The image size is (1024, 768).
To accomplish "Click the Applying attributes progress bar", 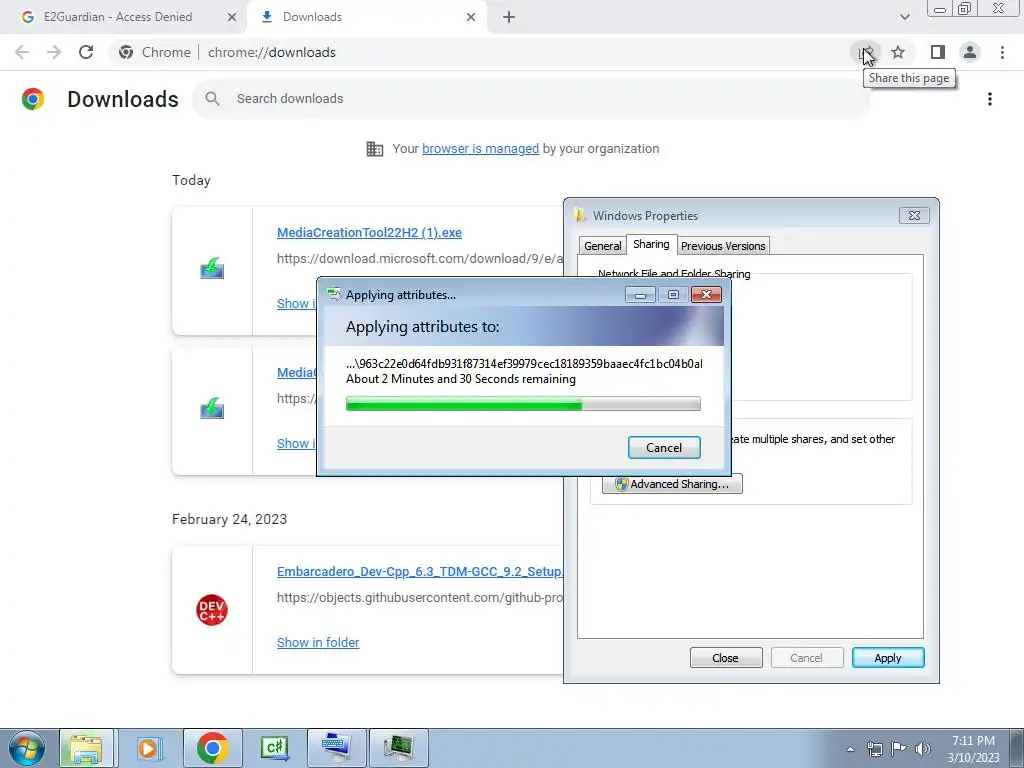I will (x=523, y=404).
